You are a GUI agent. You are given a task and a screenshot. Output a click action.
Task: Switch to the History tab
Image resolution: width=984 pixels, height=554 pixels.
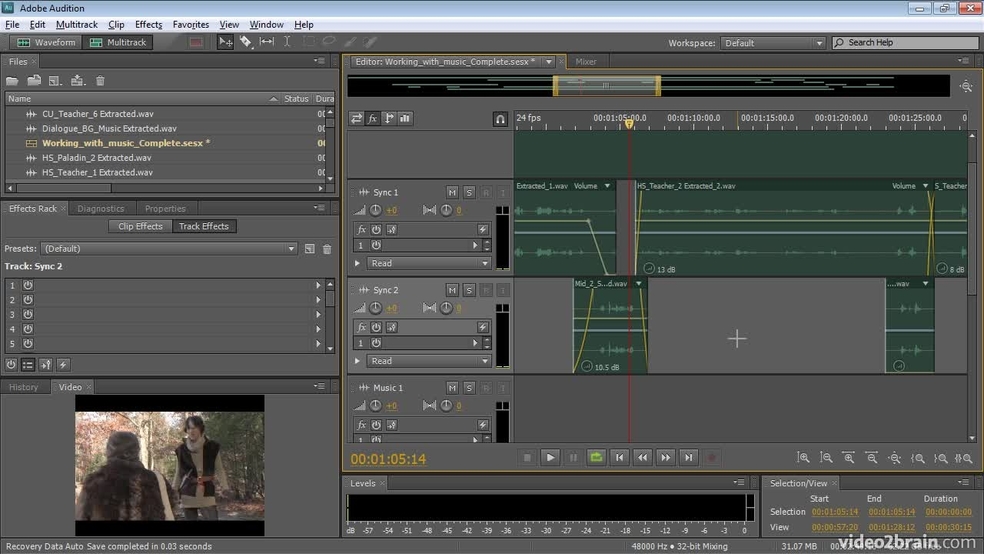click(24, 387)
